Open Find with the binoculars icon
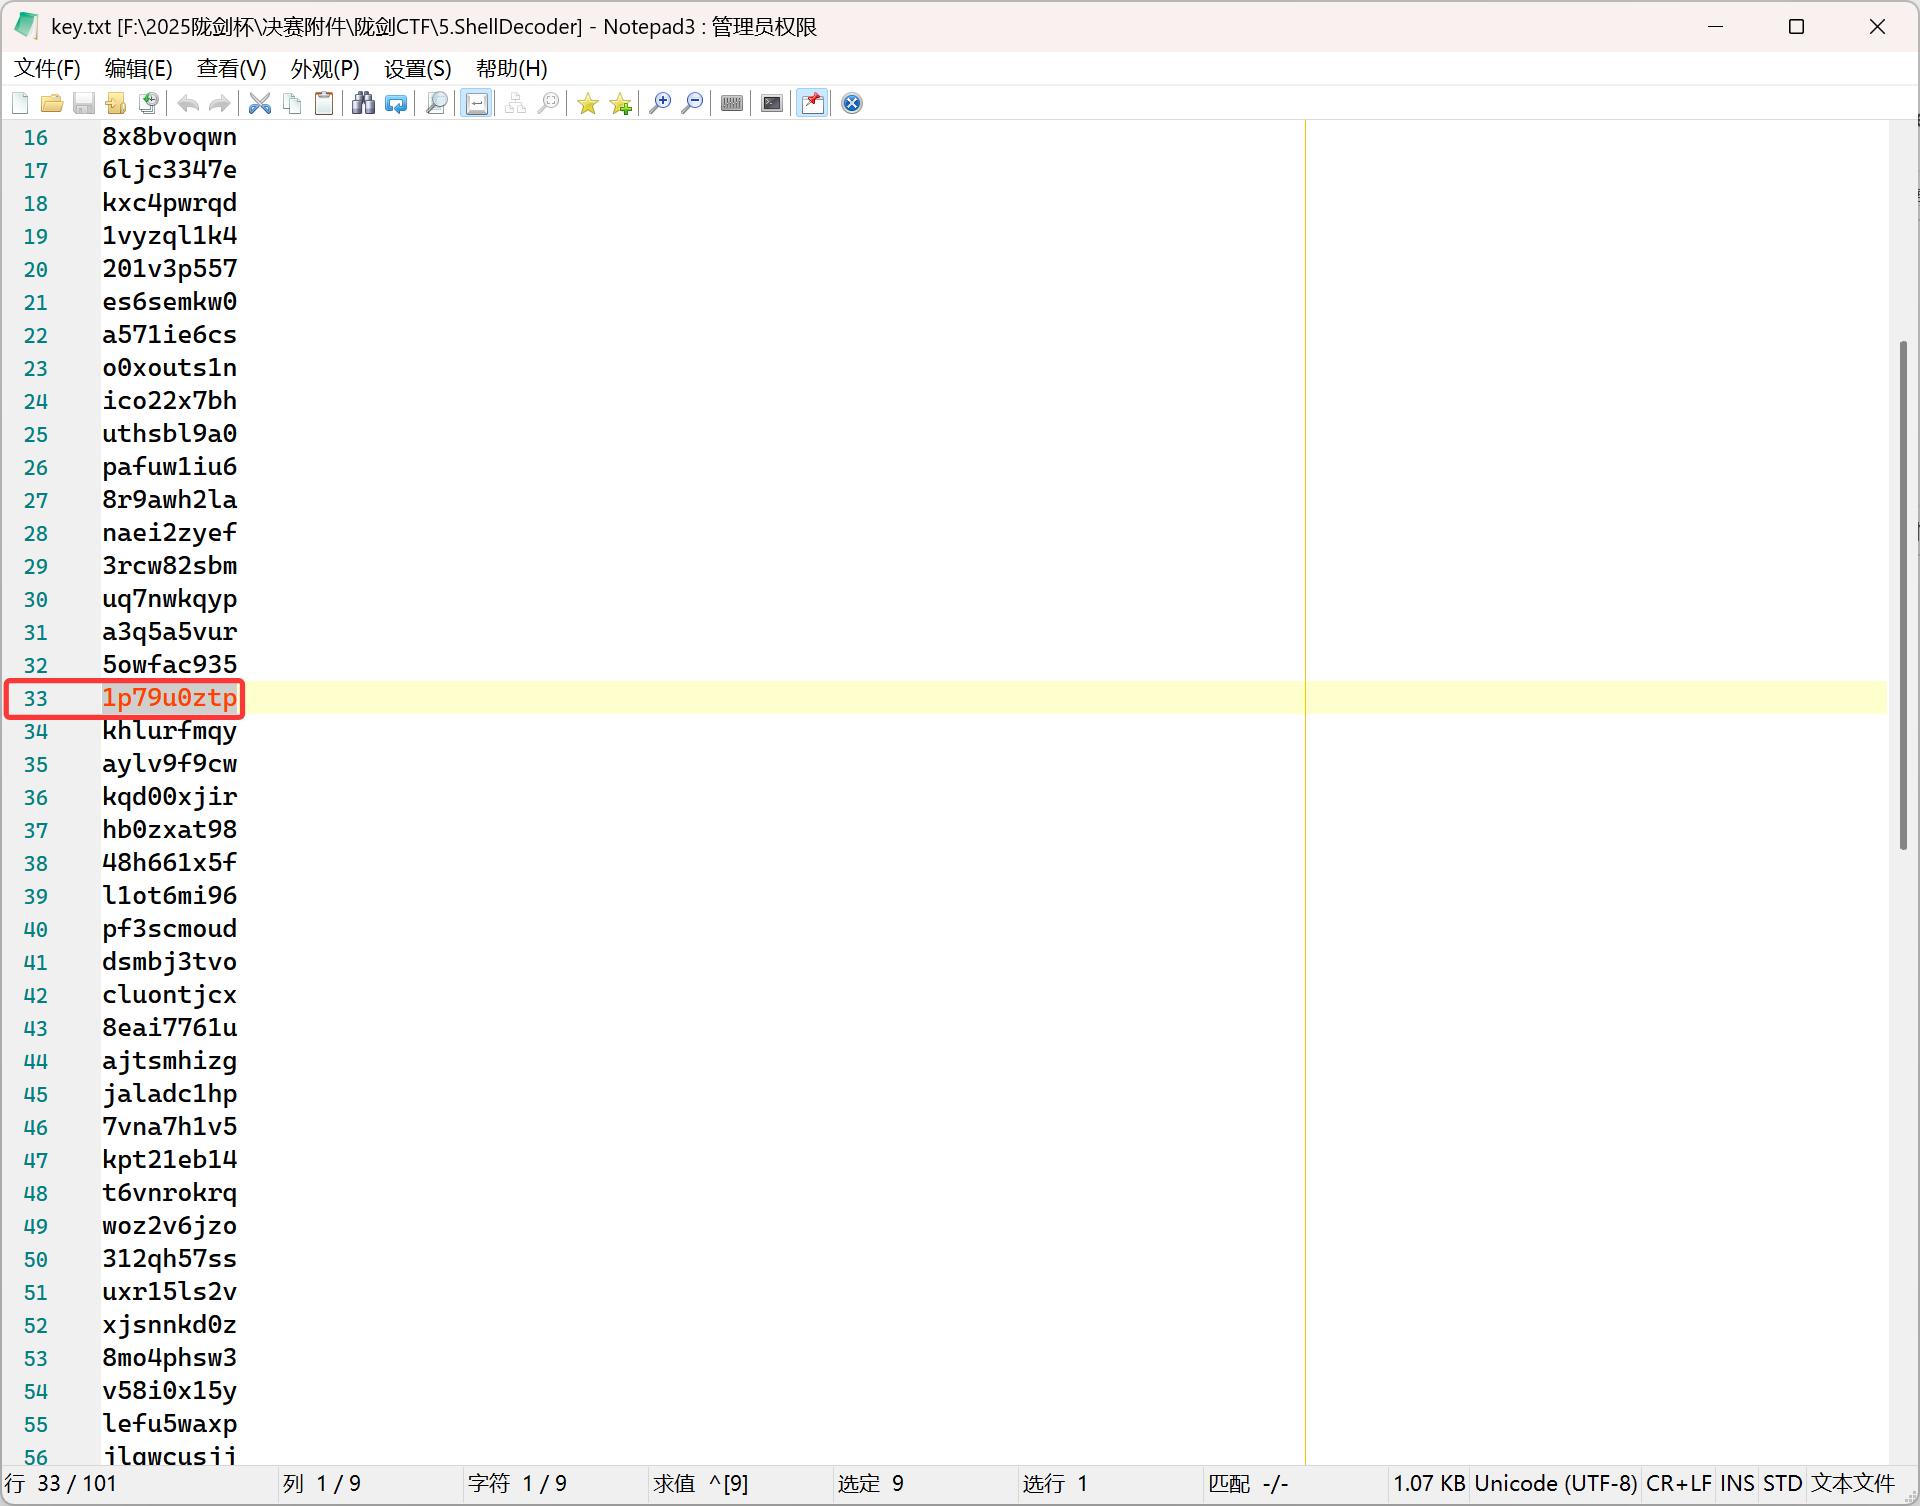The height and width of the screenshot is (1506, 1920). click(363, 103)
